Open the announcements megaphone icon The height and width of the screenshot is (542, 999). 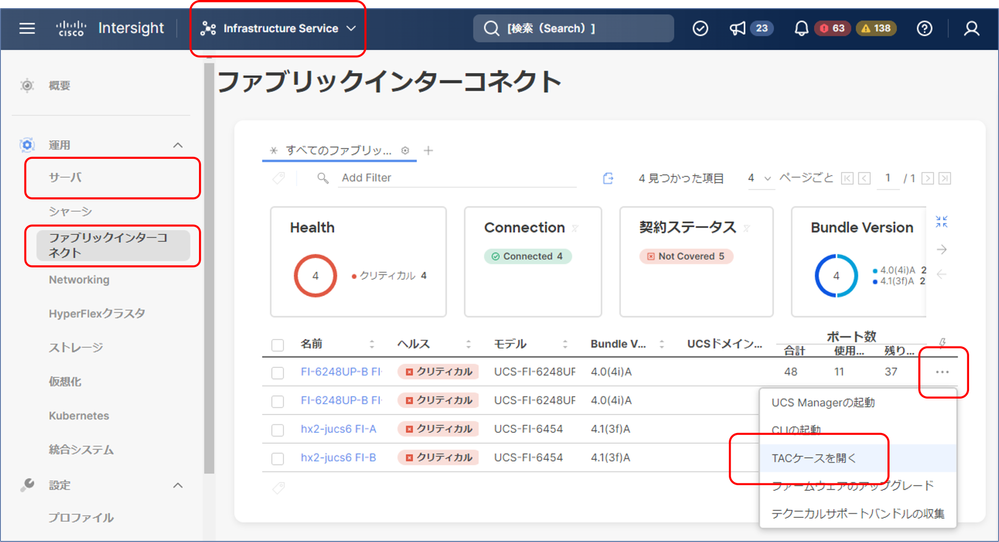click(737, 29)
